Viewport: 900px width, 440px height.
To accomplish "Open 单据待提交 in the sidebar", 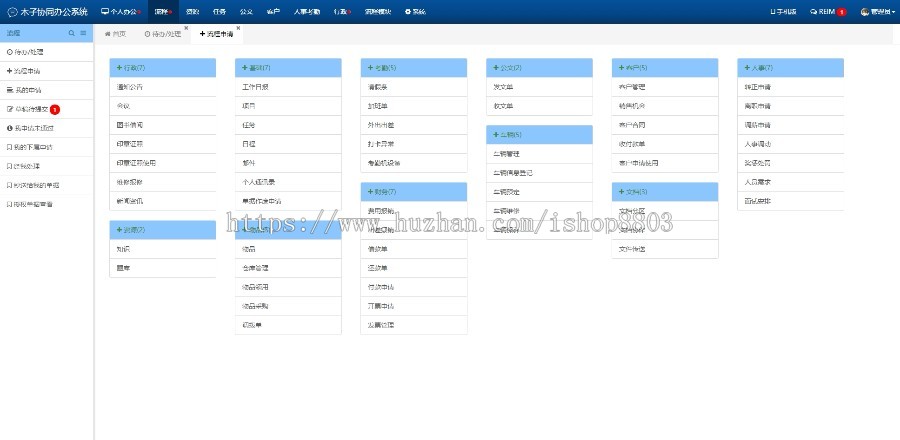I will coord(46,109).
